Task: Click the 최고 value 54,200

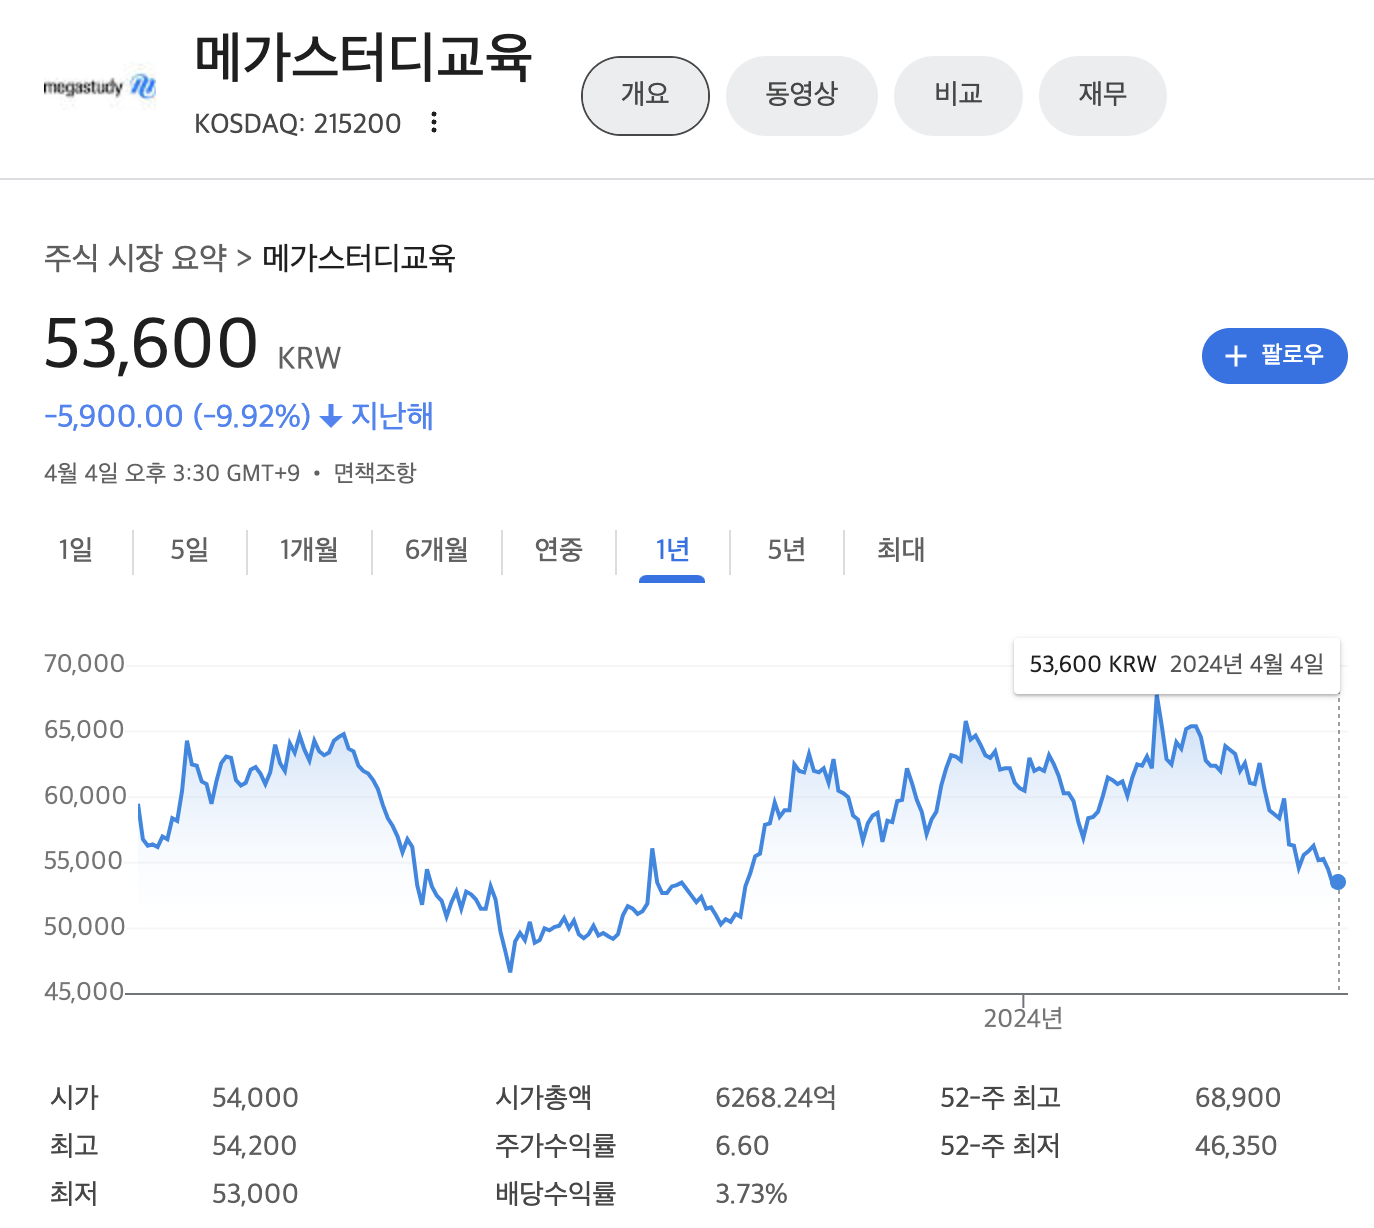Action: tap(254, 1146)
